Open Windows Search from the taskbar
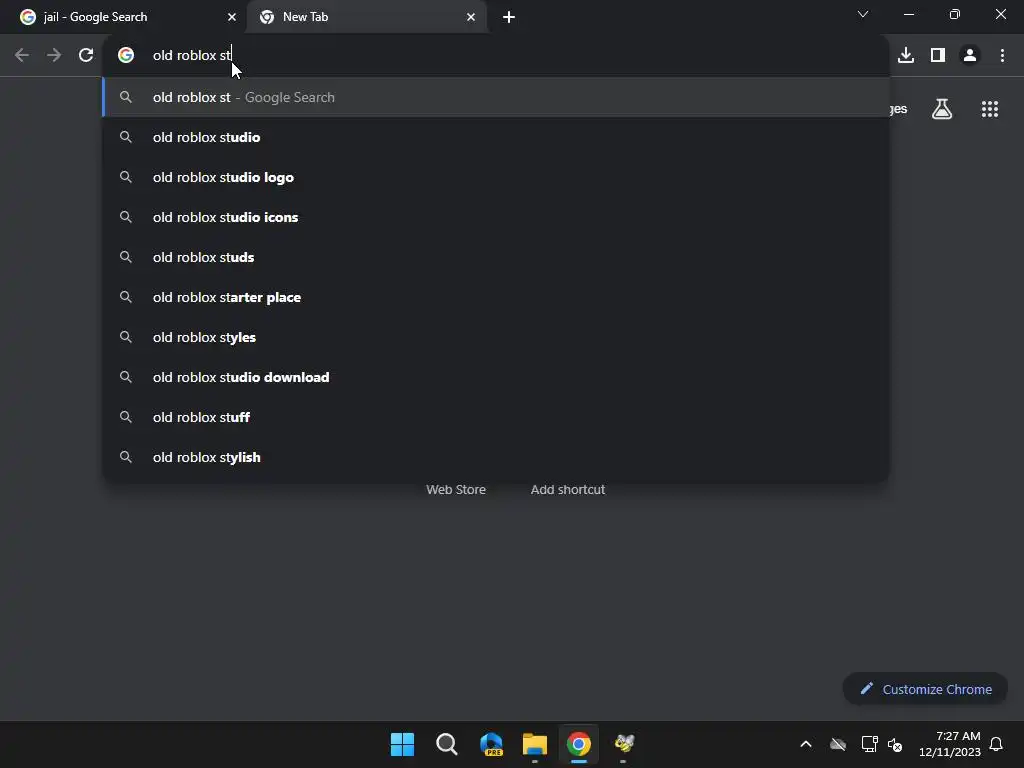The image size is (1024, 768). coord(447,744)
